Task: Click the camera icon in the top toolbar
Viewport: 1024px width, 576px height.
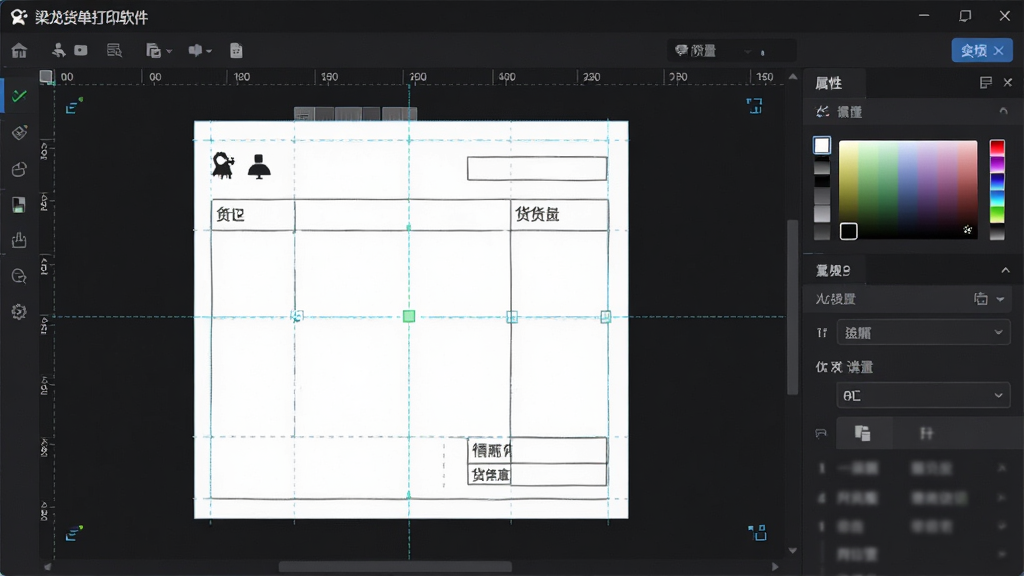Action: point(81,50)
